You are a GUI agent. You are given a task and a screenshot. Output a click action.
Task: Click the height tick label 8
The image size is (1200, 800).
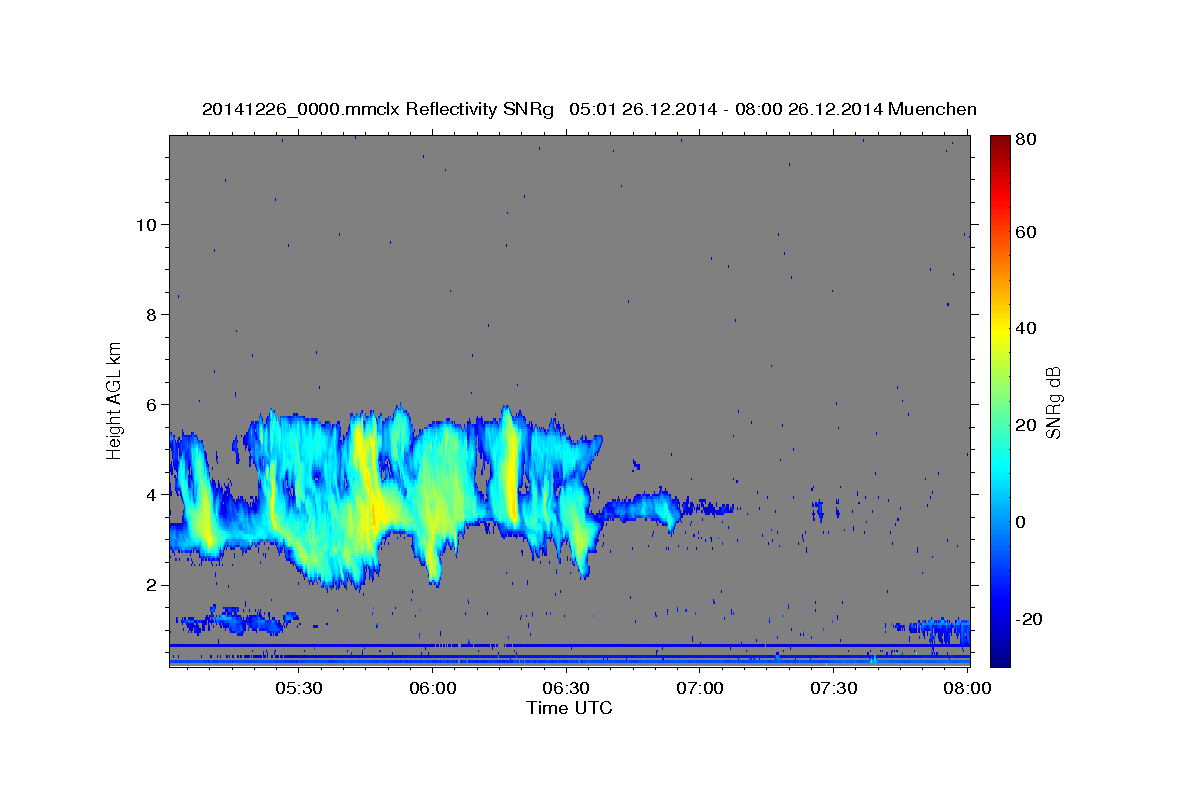(x=152, y=314)
